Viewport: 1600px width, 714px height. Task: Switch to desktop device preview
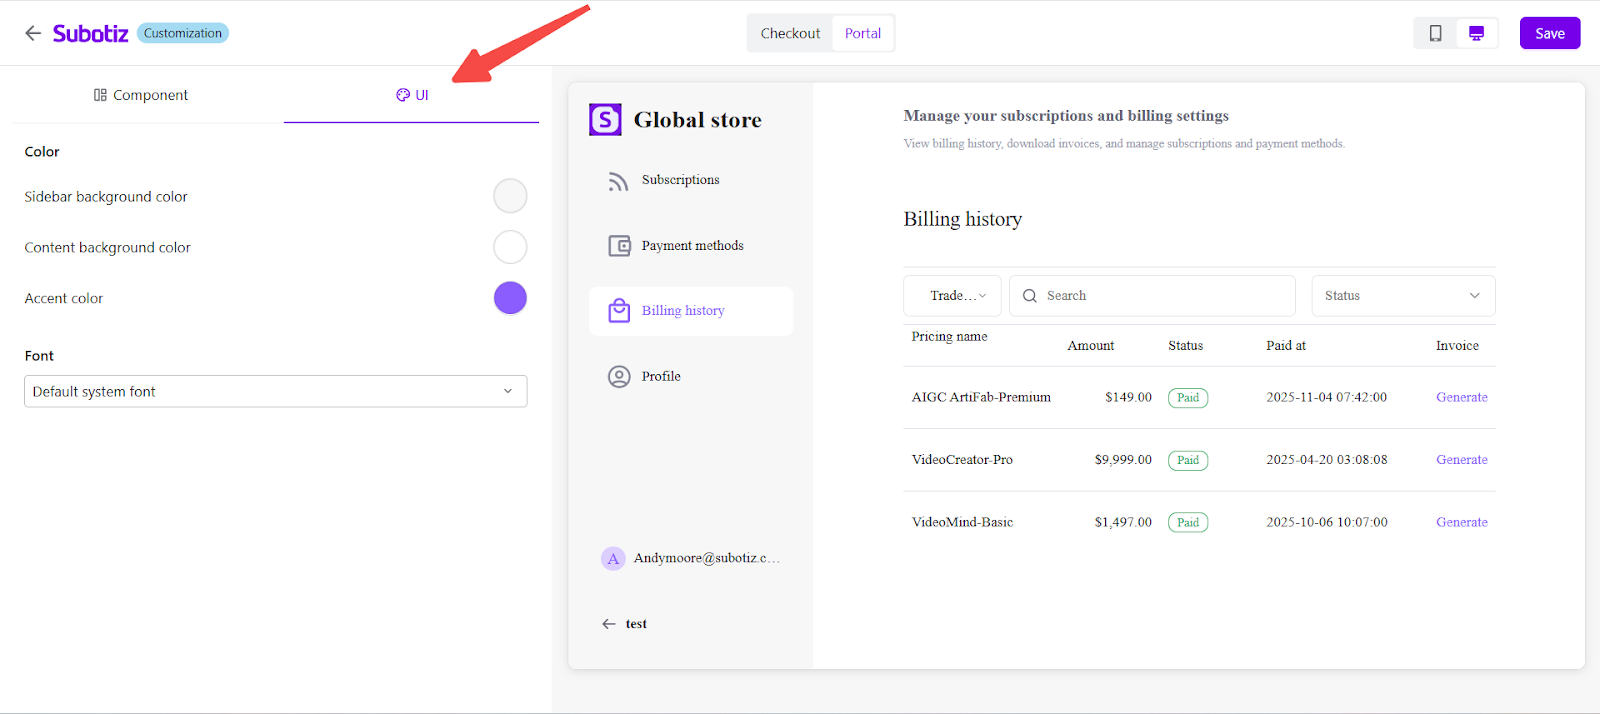click(1476, 33)
